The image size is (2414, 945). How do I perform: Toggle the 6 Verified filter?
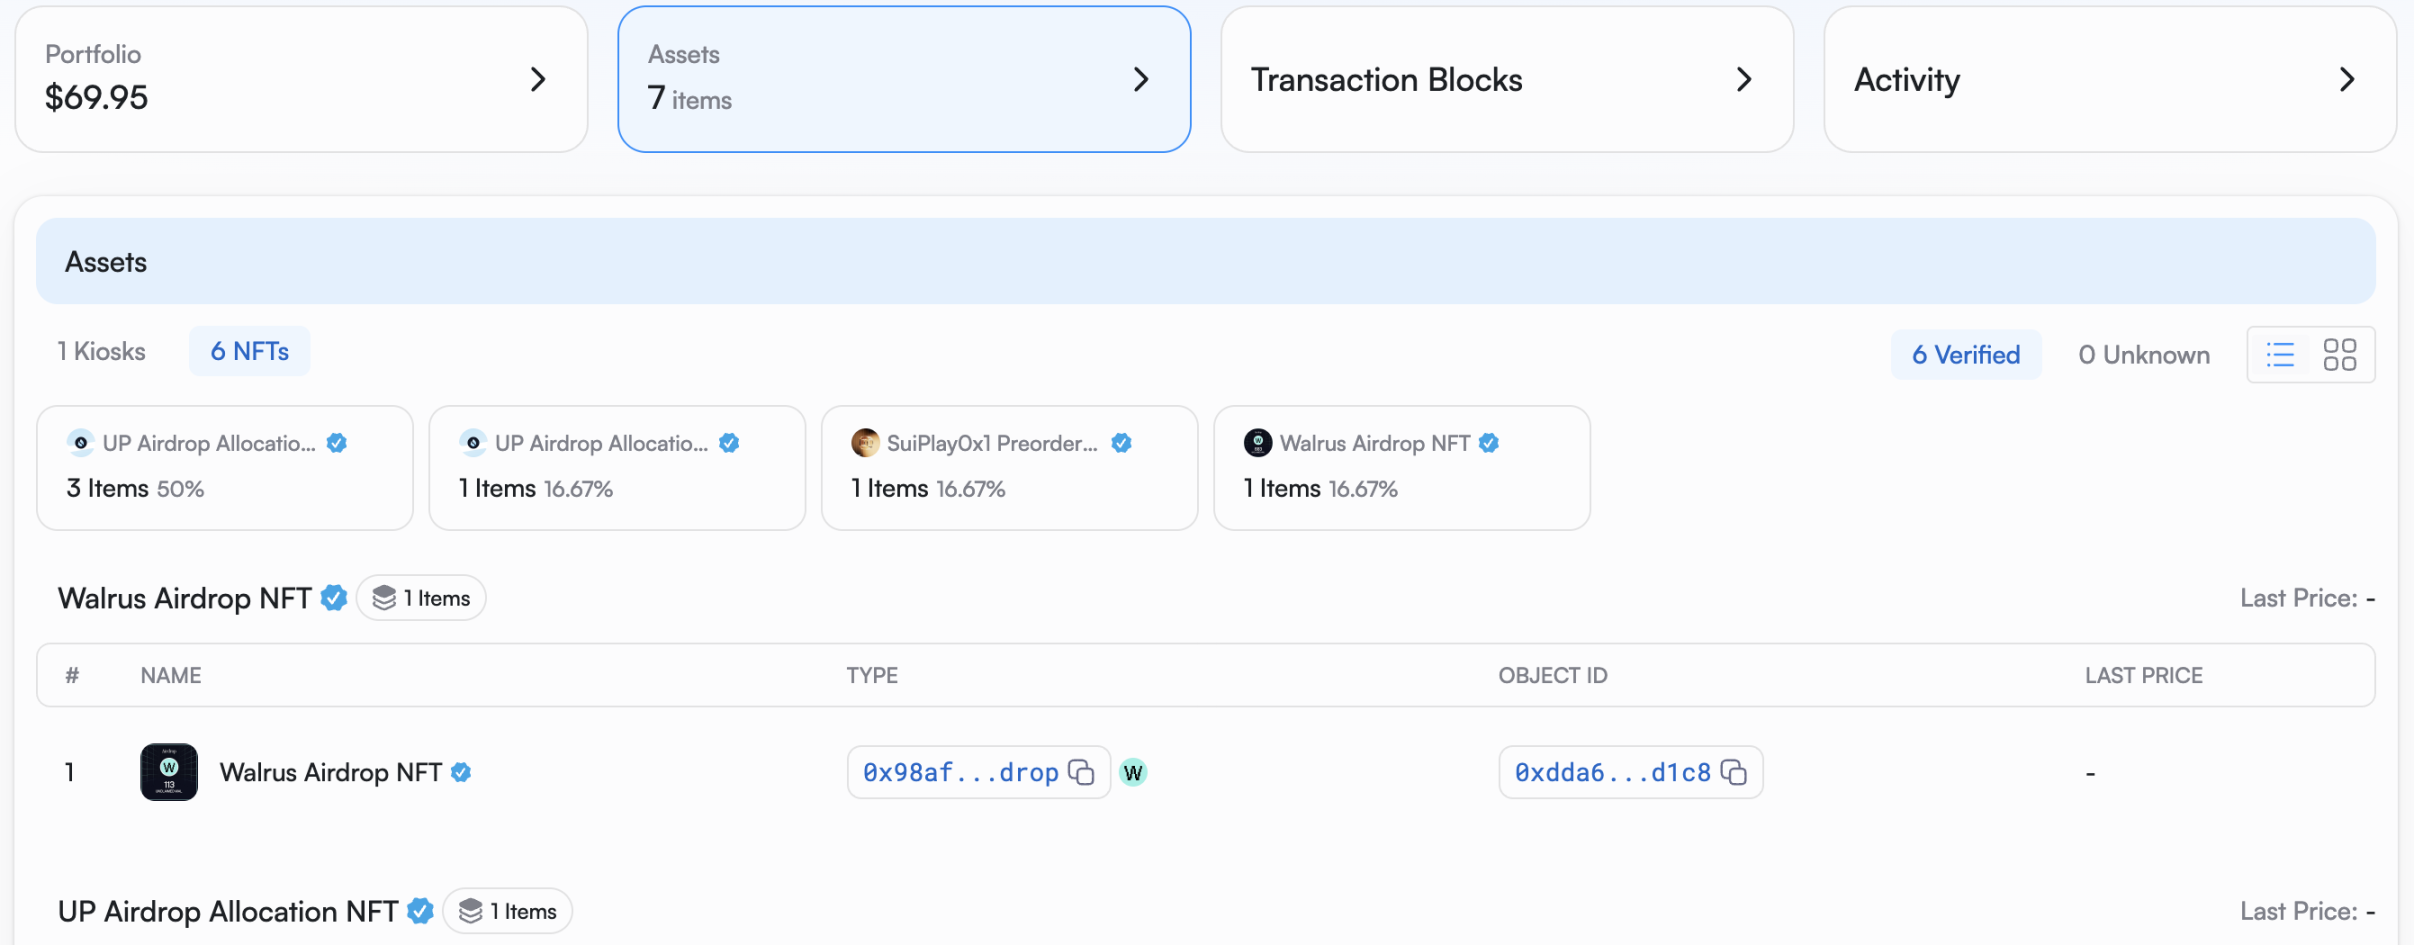tap(1965, 355)
